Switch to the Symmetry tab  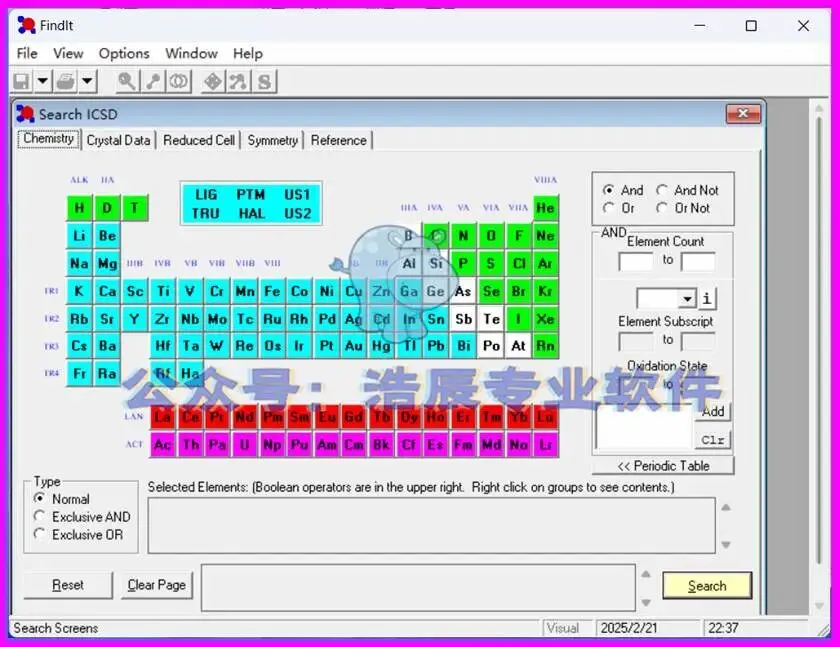click(273, 140)
